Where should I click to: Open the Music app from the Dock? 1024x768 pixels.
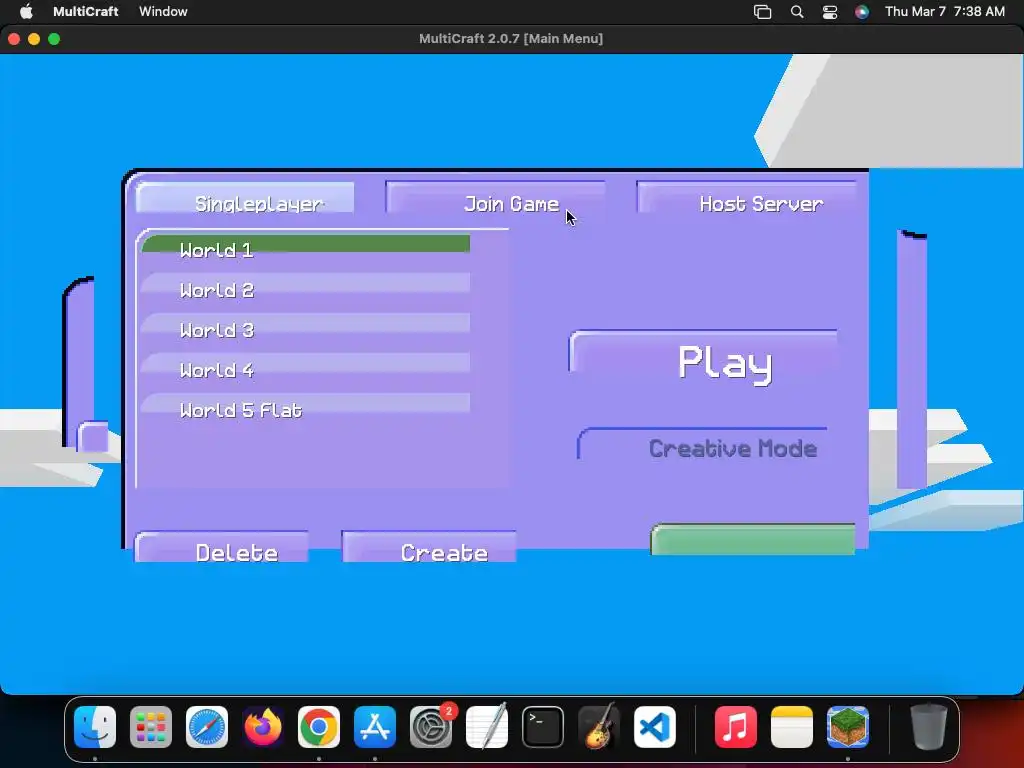click(x=735, y=727)
